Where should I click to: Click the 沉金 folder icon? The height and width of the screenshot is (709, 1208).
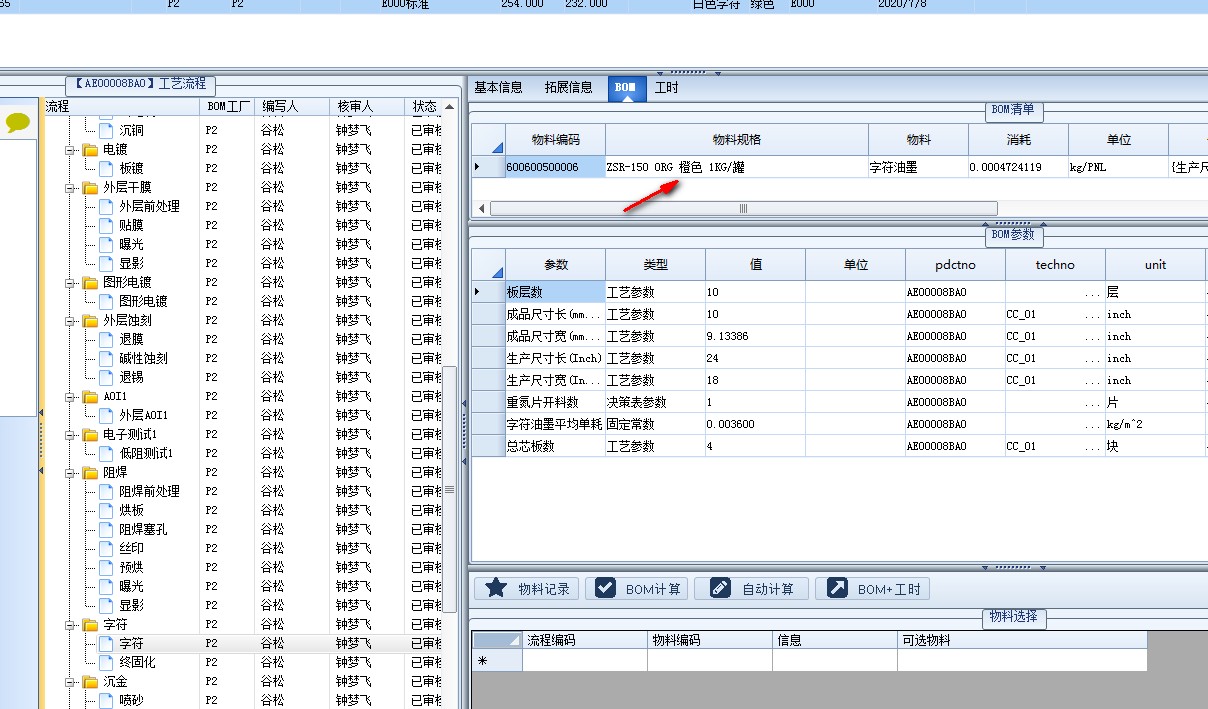91,681
